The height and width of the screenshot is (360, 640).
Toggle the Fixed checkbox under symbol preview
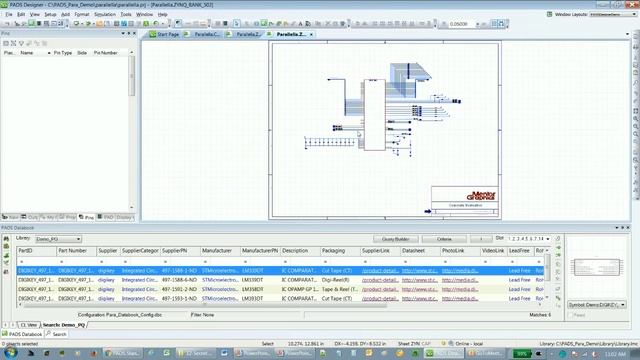[571, 315]
